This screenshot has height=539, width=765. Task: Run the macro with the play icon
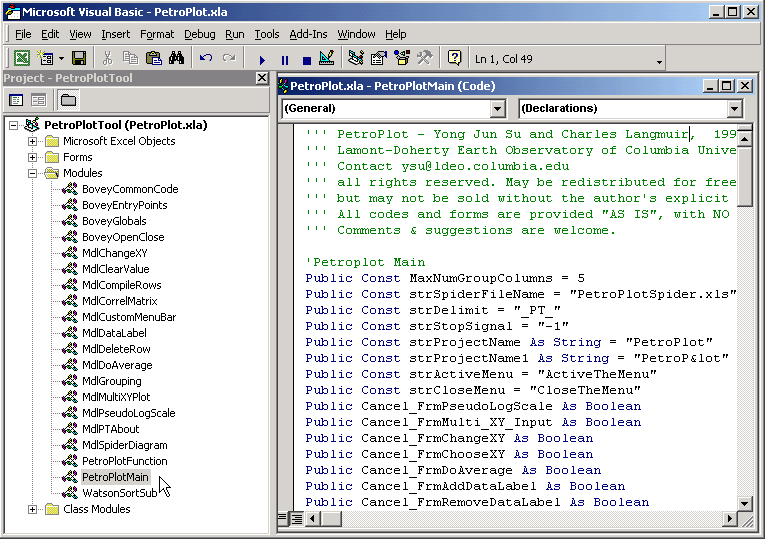[262, 60]
